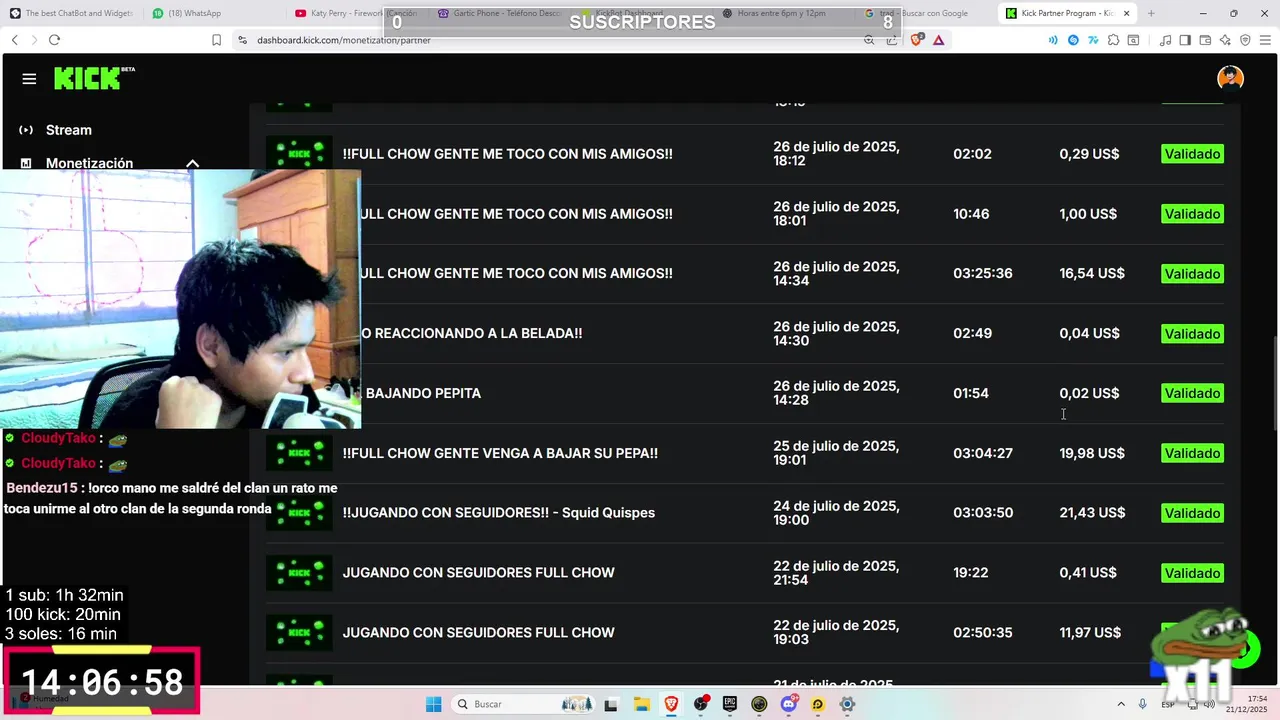Click Validado badge for the 0,29 US$ row

[1192, 154]
